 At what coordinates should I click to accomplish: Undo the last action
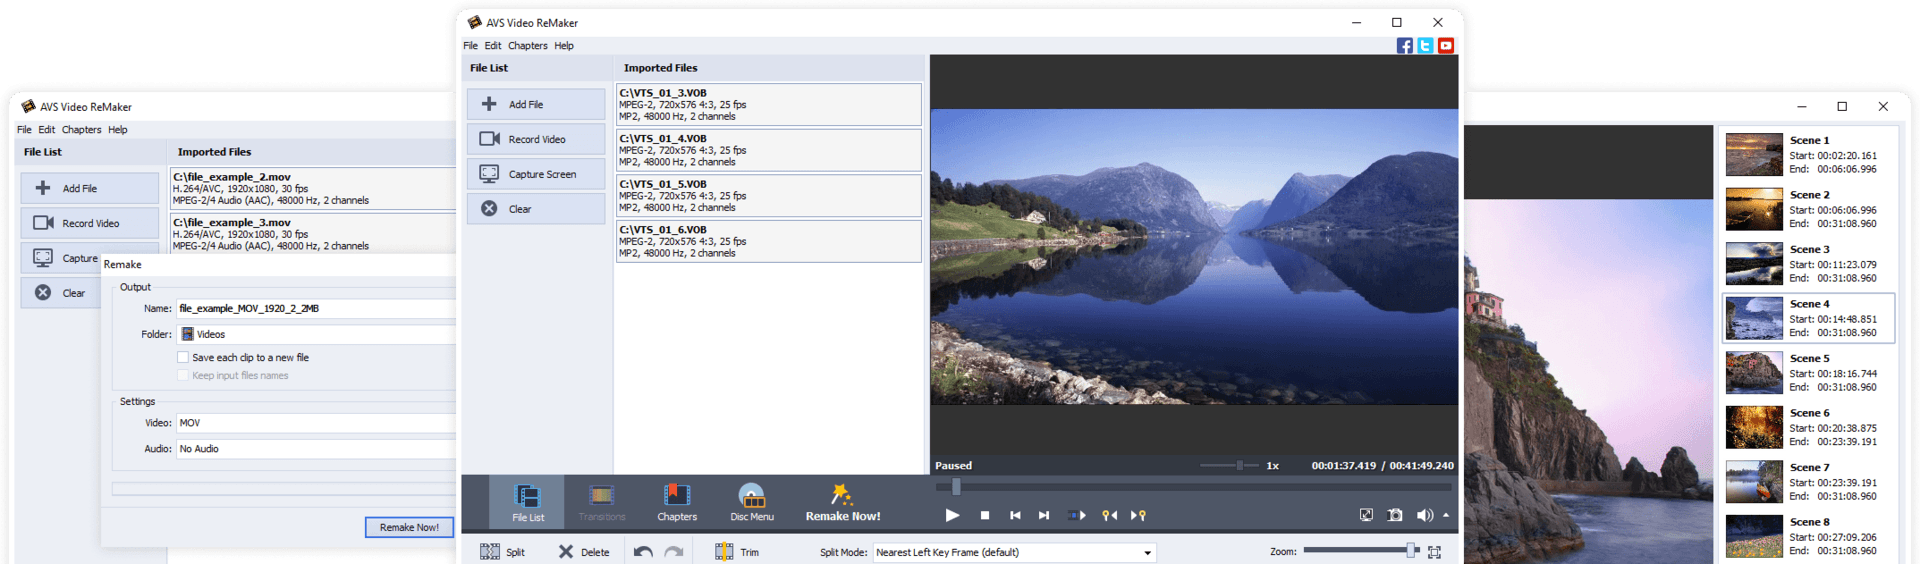click(643, 552)
